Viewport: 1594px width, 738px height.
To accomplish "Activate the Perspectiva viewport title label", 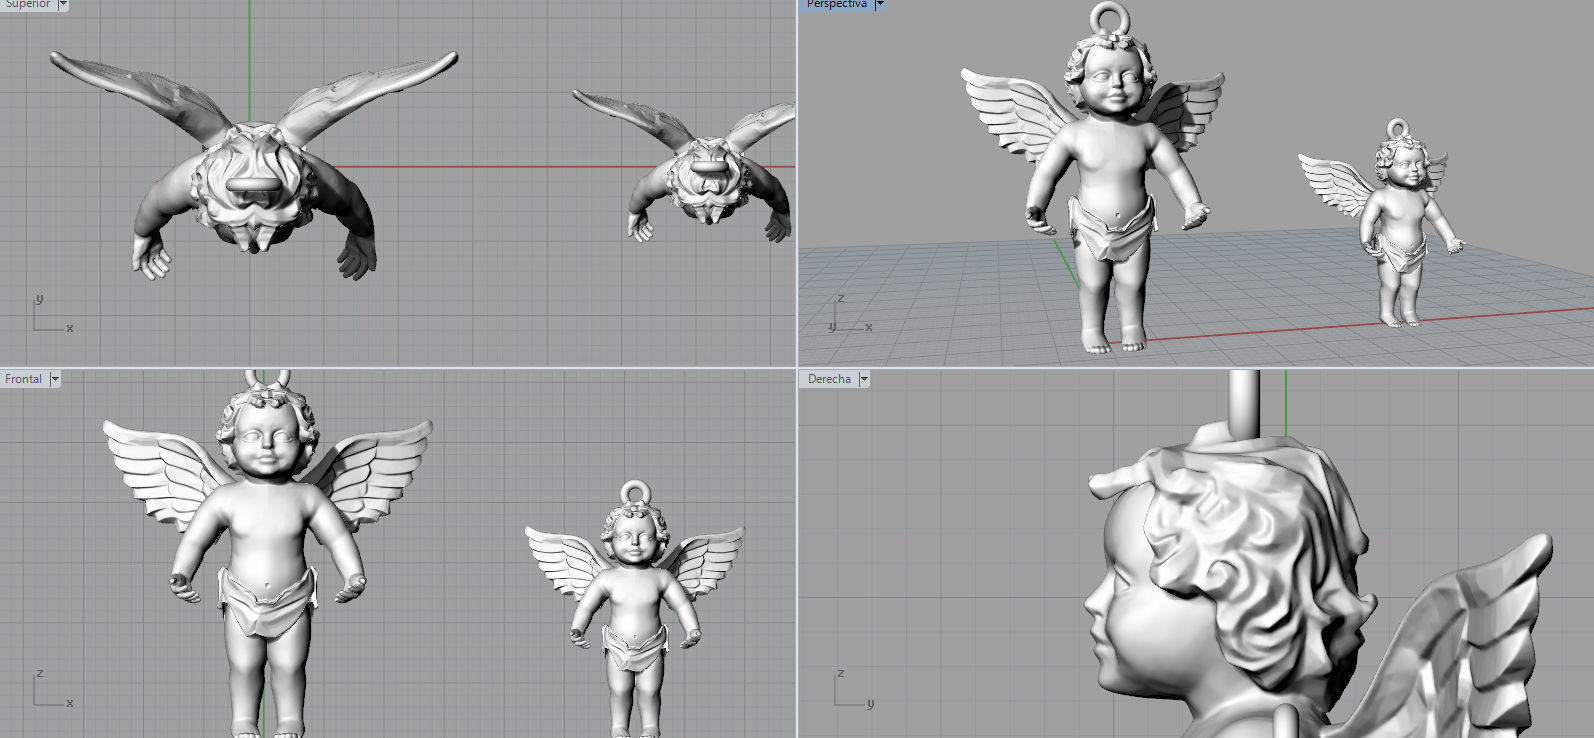I will click(x=837, y=4).
